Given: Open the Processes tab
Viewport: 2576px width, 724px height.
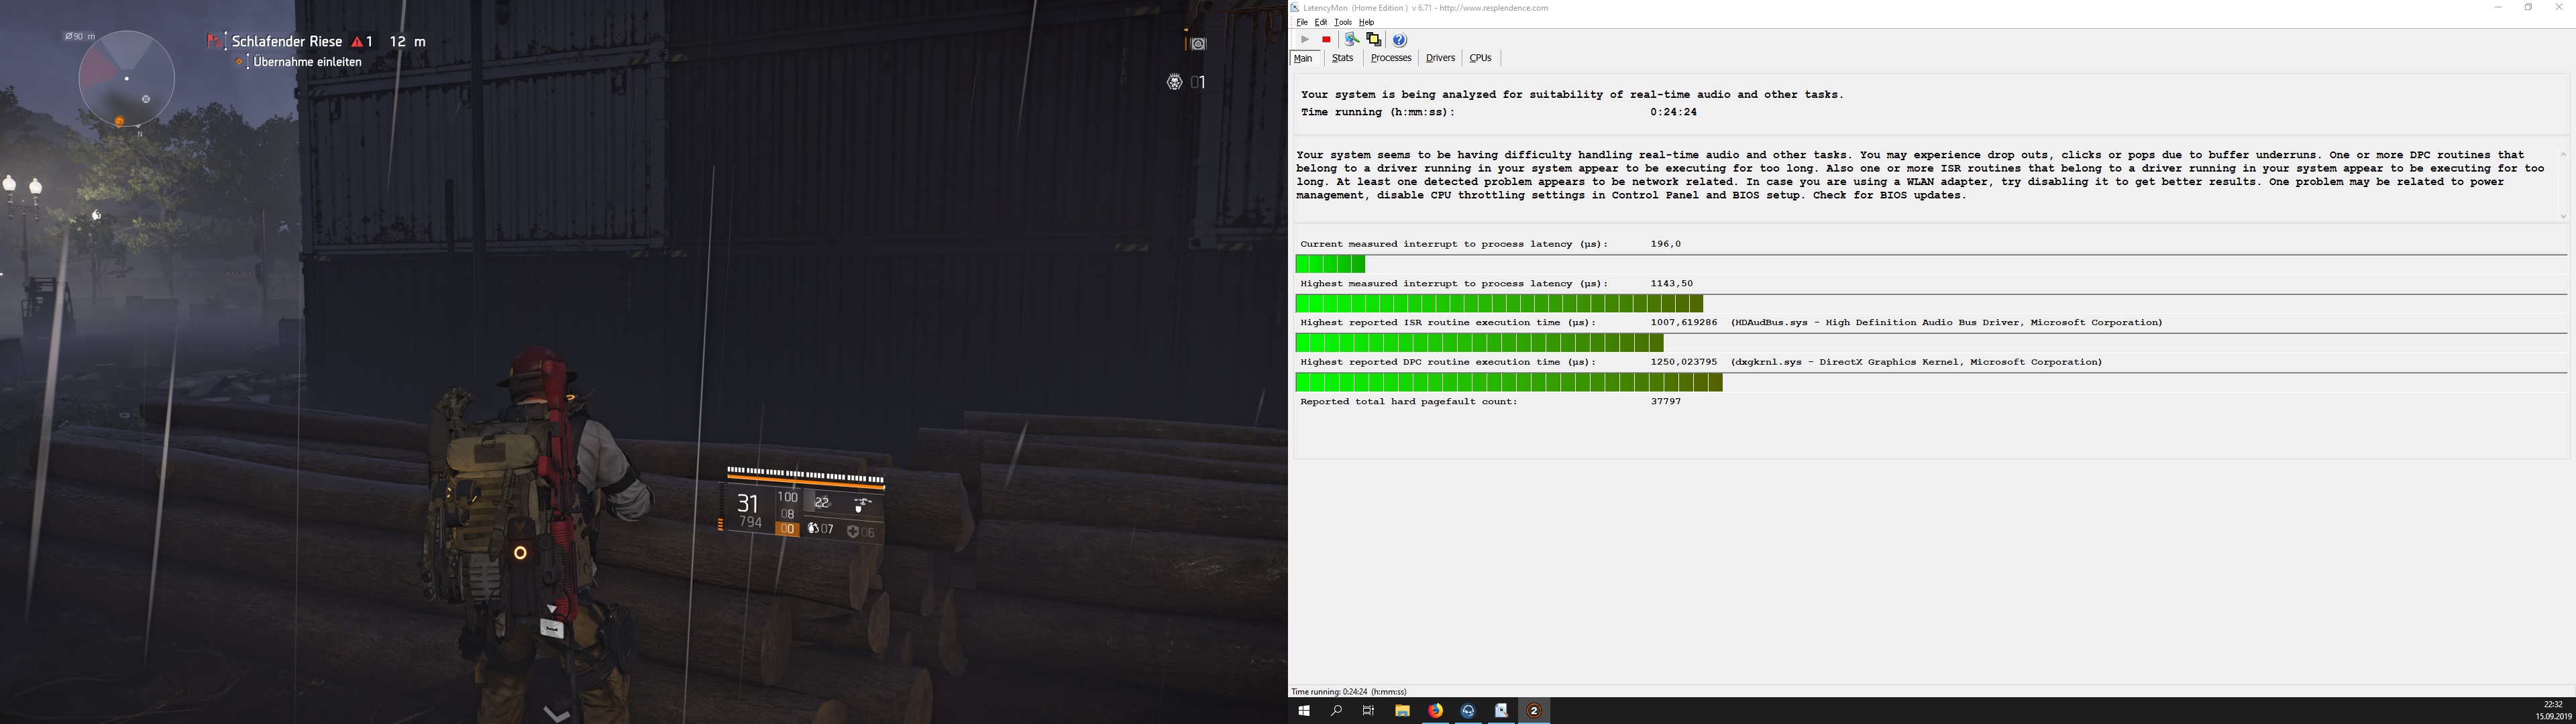Looking at the screenshot, I should (1390, 58).
